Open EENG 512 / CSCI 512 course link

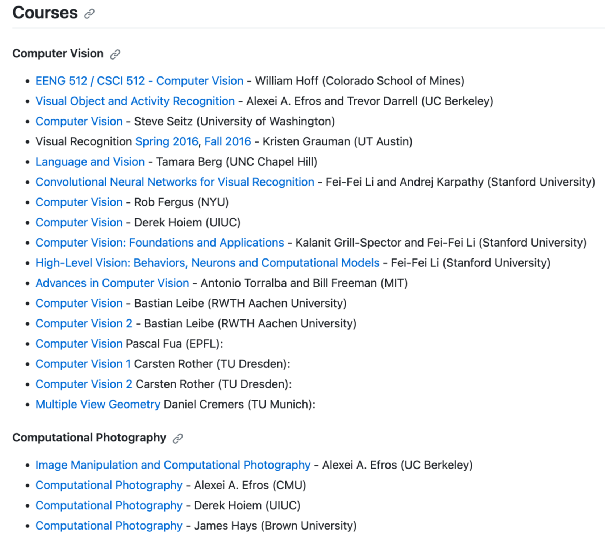click(x=139, y=81)
